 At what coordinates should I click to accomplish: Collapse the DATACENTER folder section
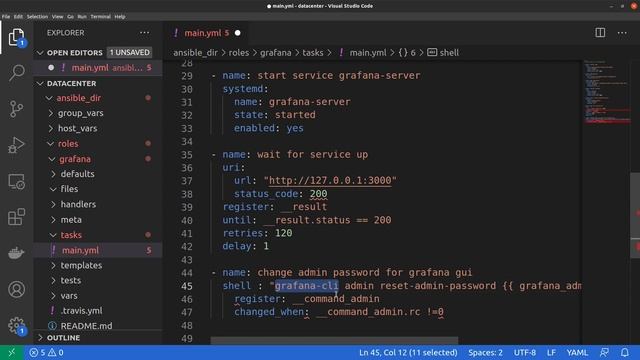40,83
